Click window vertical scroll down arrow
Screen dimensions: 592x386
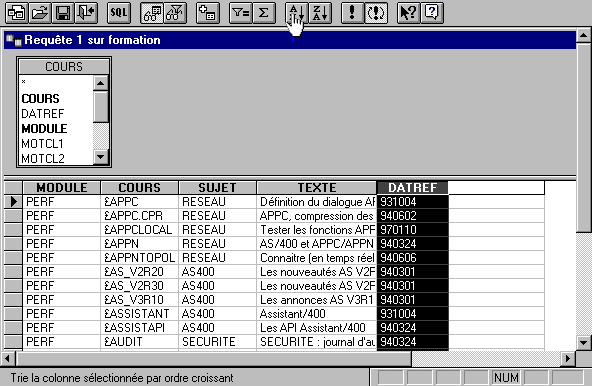584,343
